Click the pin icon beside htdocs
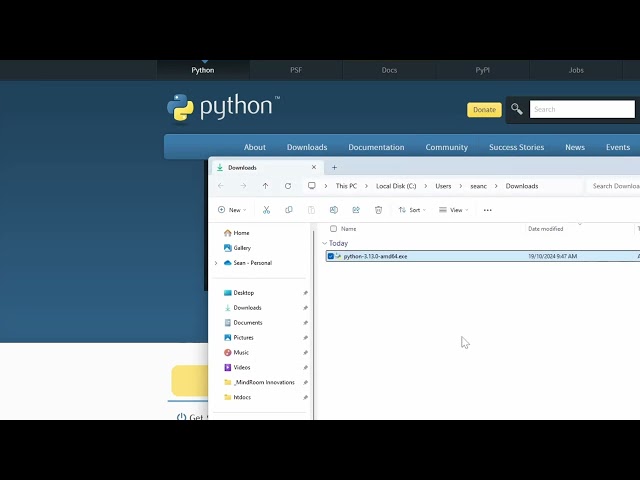Image resolution: width=640 pixels, height=480 pixels. tap(305, 398)
